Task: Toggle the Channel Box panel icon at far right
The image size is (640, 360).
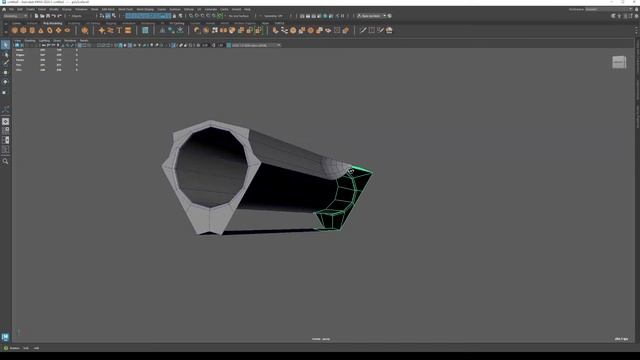Action: click(636, 16)
